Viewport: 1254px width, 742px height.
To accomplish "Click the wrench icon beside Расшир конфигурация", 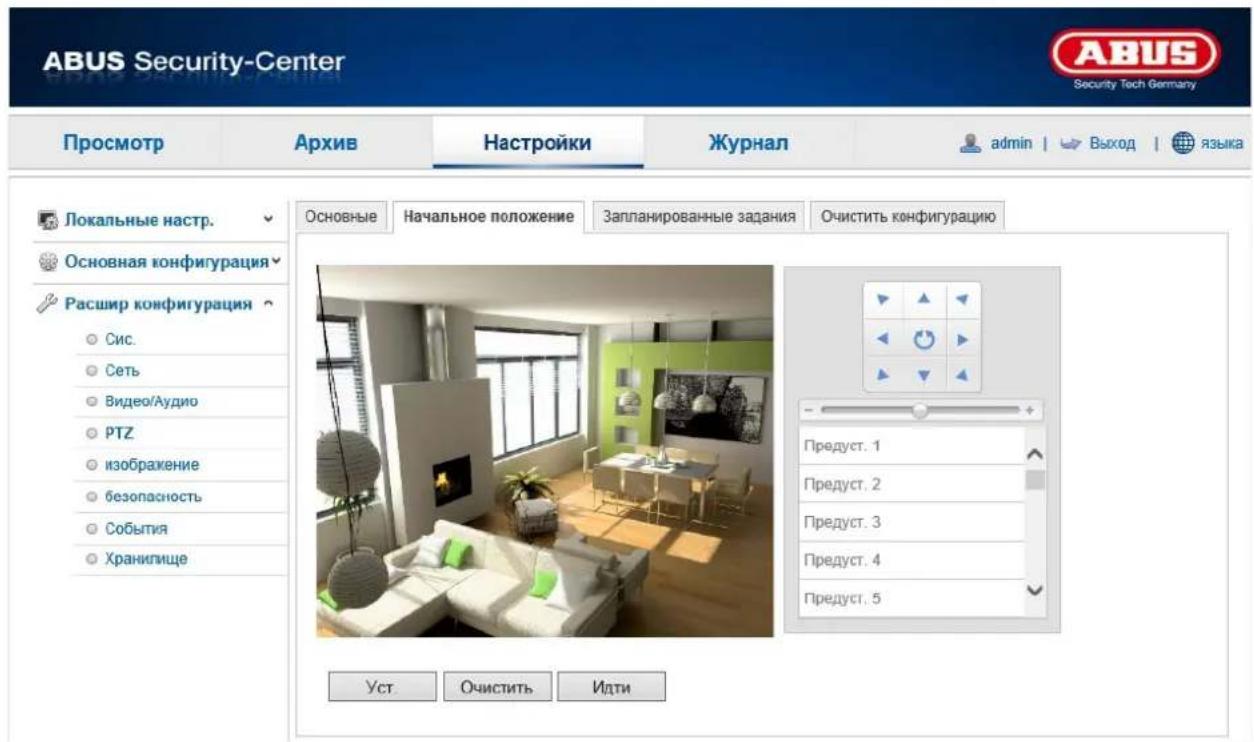I will [x=48, y=304].
